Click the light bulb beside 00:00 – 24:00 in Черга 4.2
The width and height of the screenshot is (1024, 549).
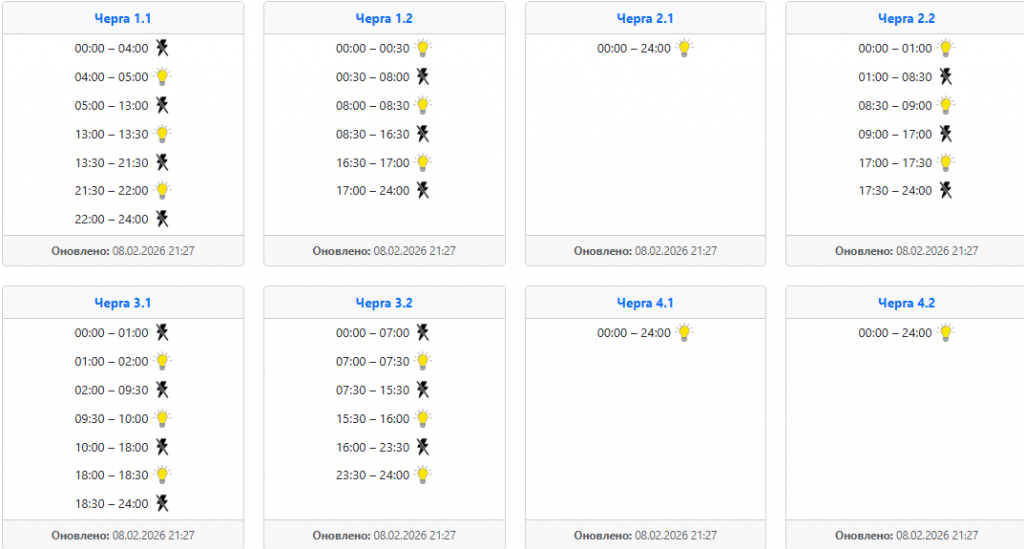pyautogui.click(x=945, y=333)
